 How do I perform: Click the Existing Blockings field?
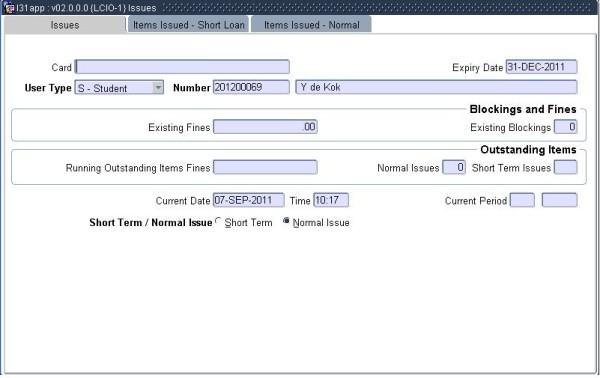coord(566,127)
